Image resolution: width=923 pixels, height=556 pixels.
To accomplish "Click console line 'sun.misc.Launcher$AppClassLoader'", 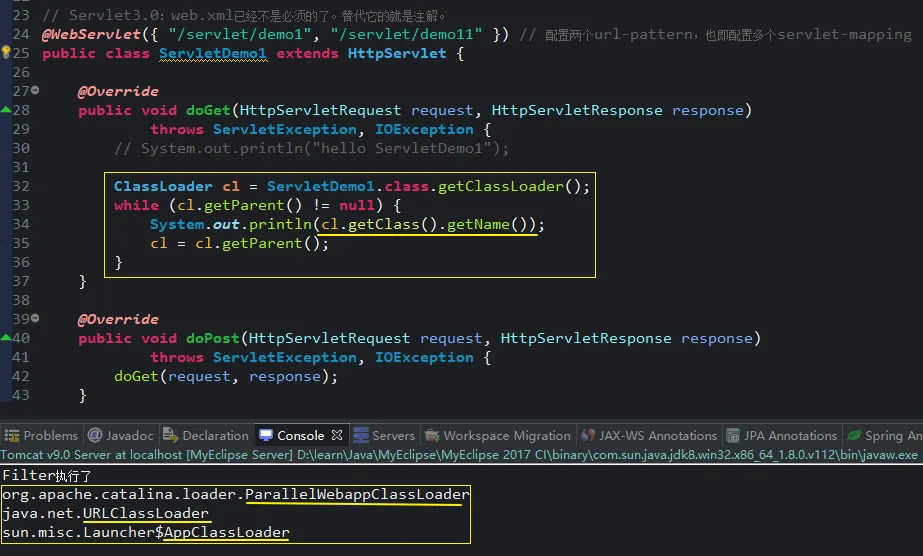I will [146, 532].
